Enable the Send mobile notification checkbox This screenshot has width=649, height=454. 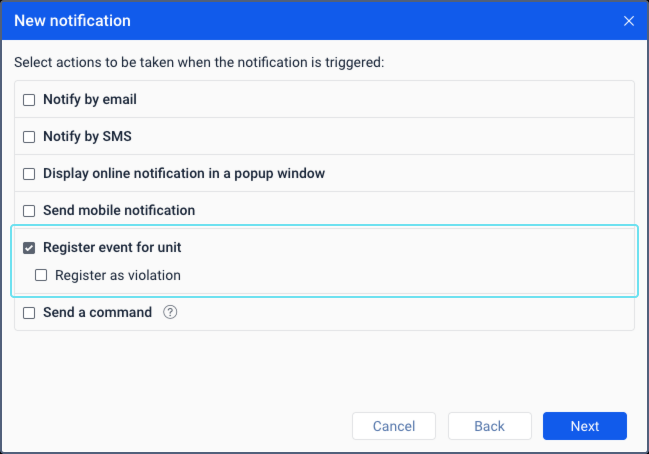[29, 211]
